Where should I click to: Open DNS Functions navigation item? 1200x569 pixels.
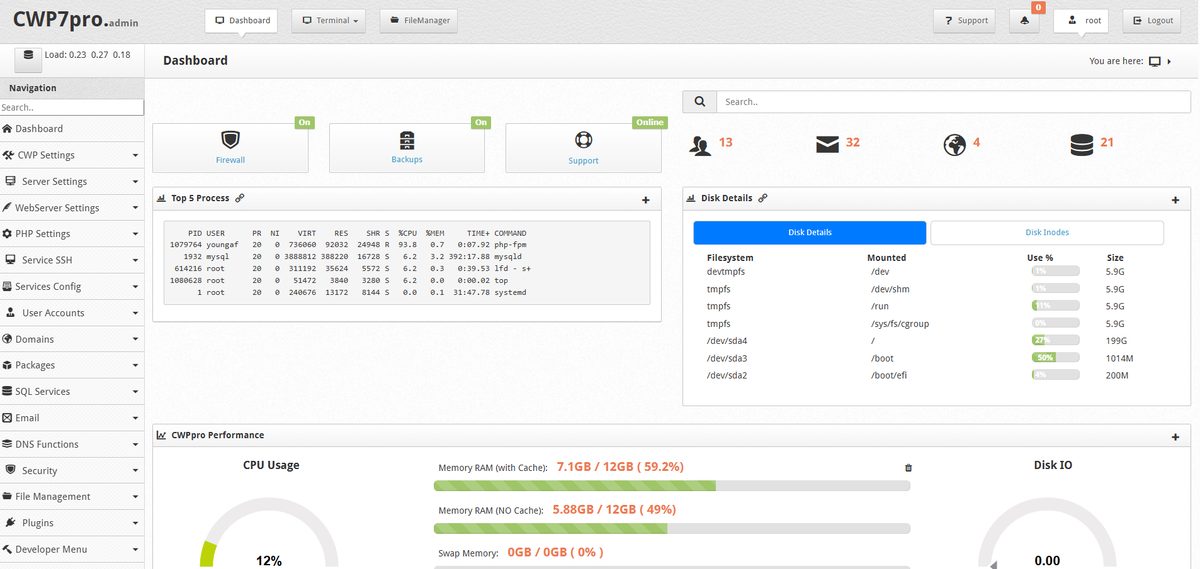(x=72, y=444)
